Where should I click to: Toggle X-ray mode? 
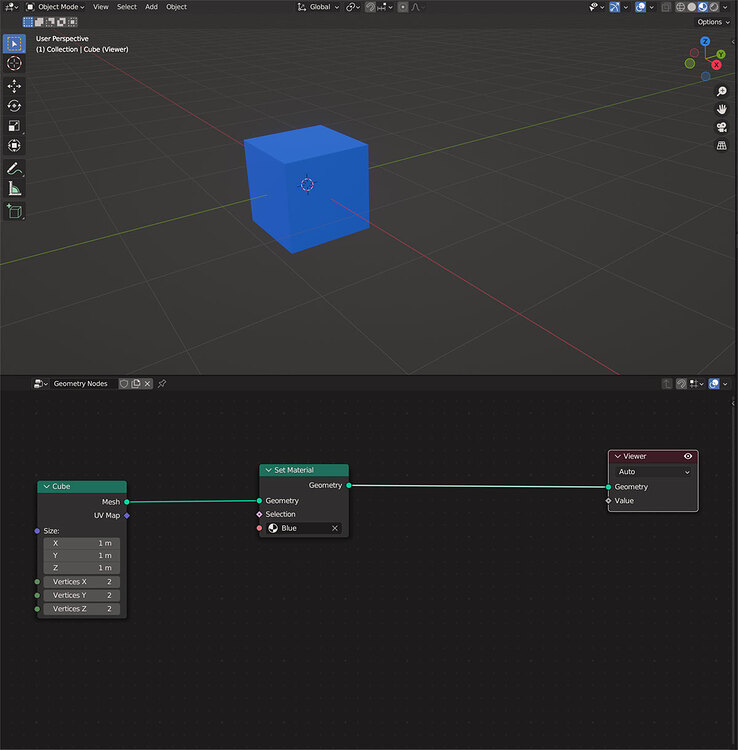tap(666, 7)
